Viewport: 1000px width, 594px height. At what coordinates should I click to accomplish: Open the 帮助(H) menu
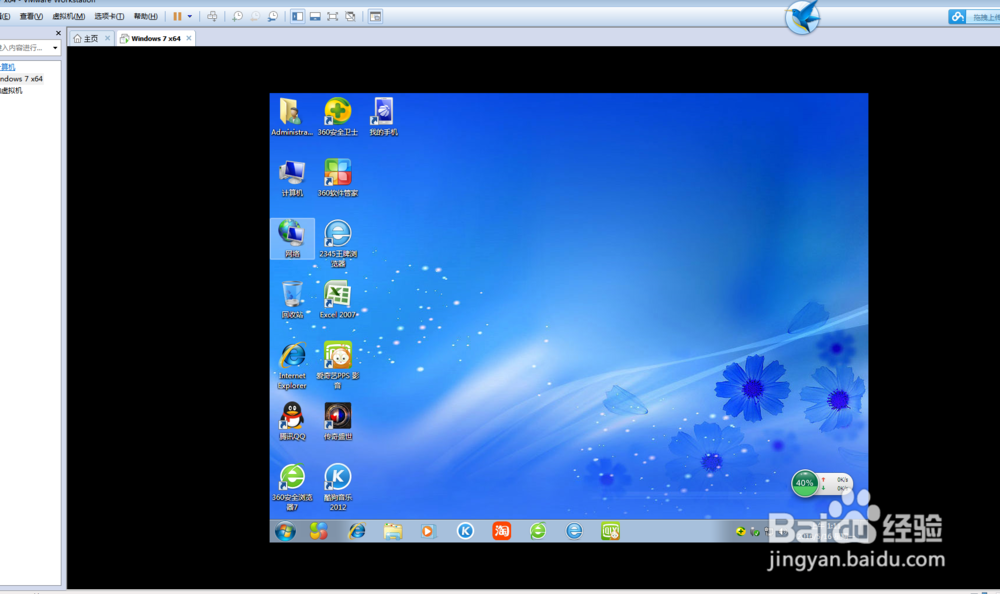click(145, 17)
